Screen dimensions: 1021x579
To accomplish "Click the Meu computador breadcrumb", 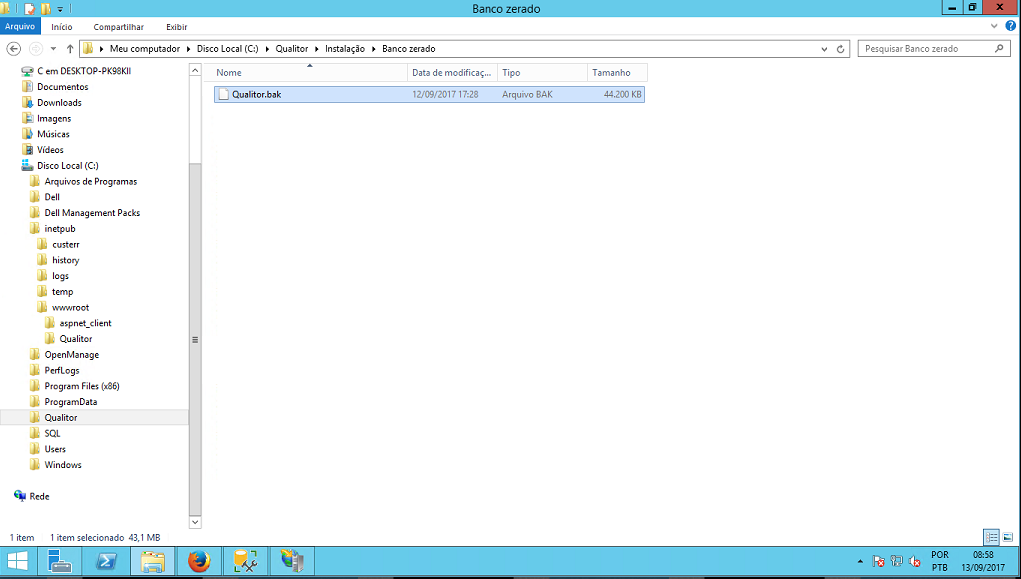I will coord(145,49).
